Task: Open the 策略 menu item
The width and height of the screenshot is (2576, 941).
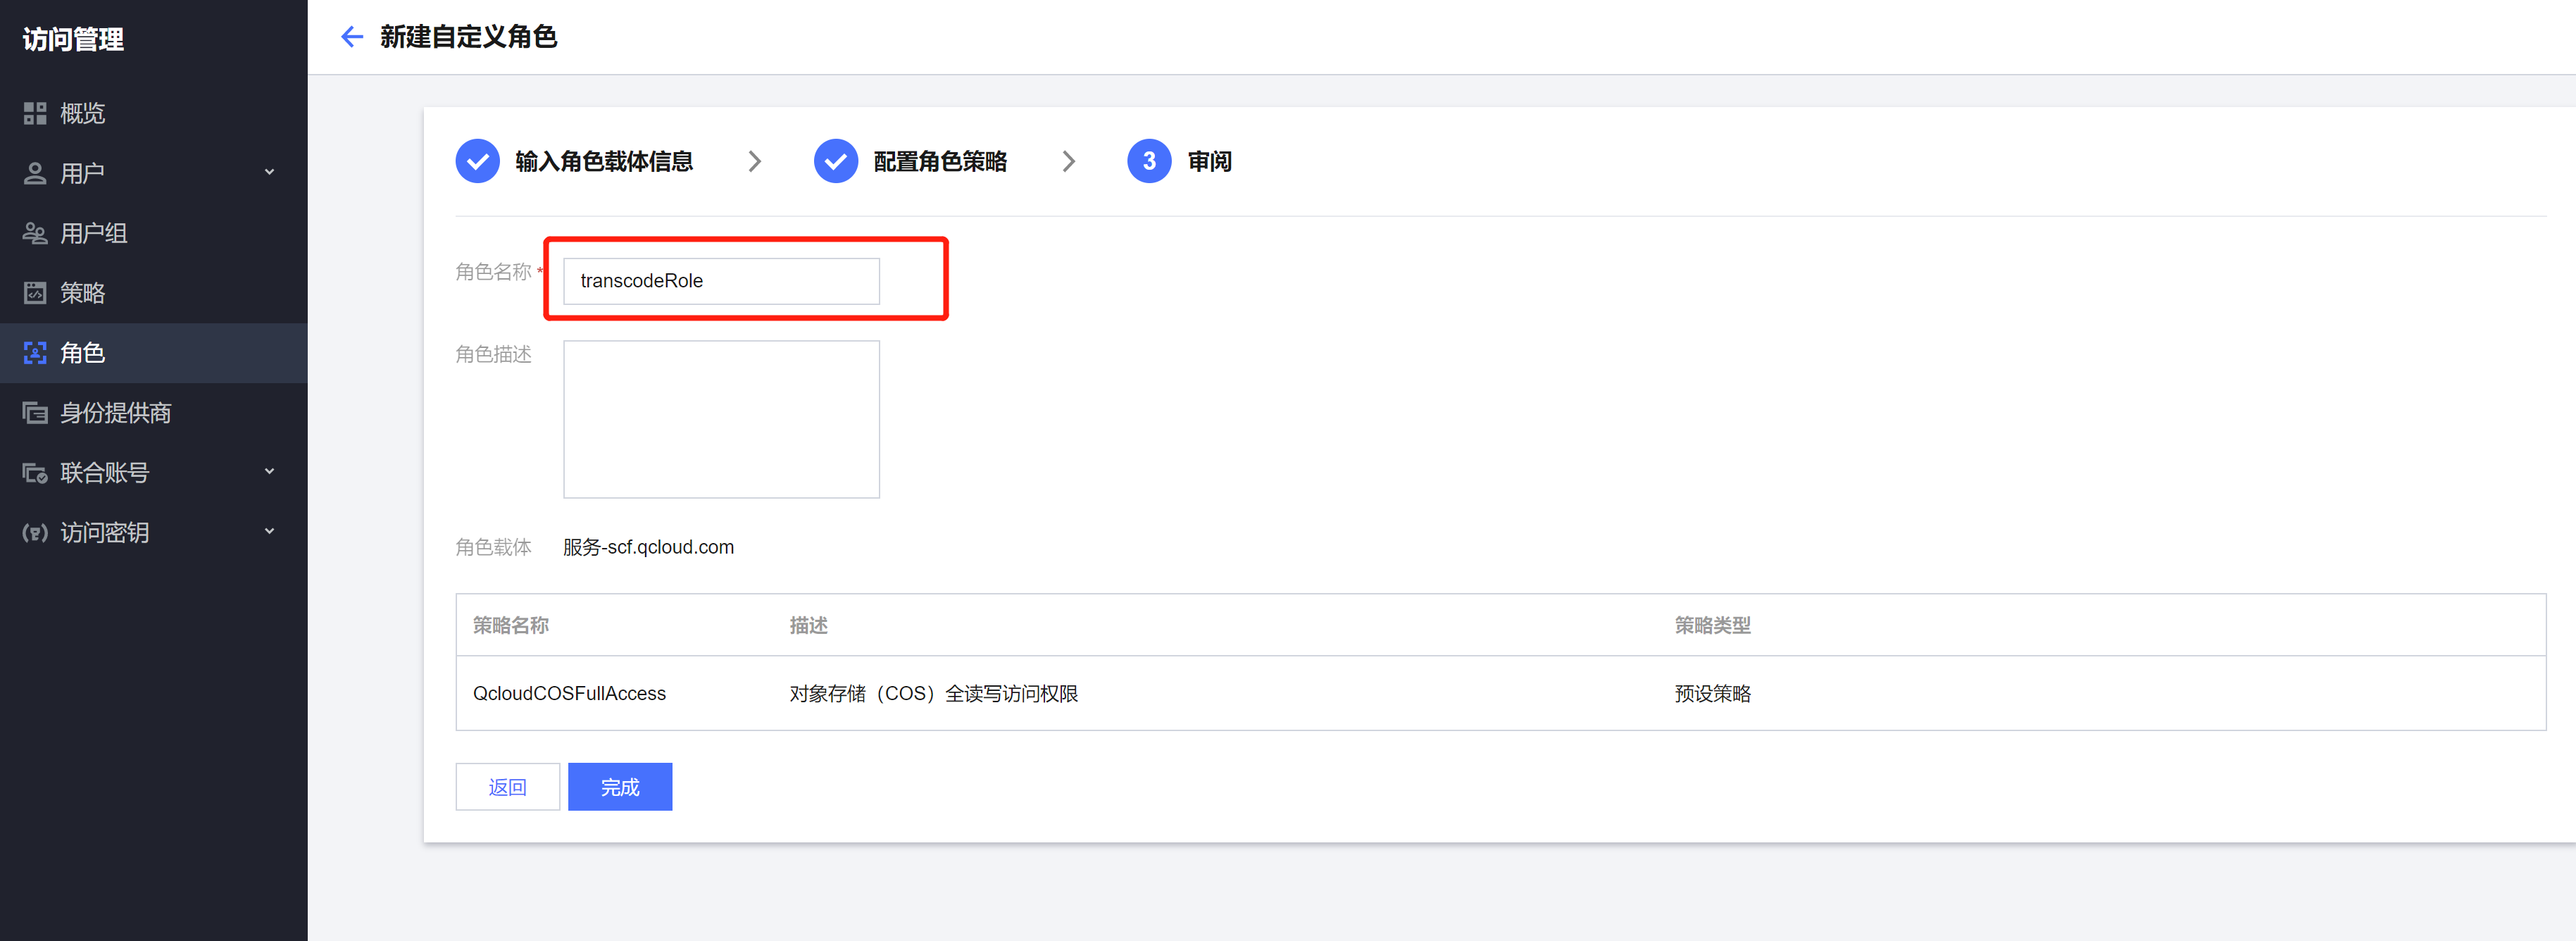Action: [x=82, y=293]
